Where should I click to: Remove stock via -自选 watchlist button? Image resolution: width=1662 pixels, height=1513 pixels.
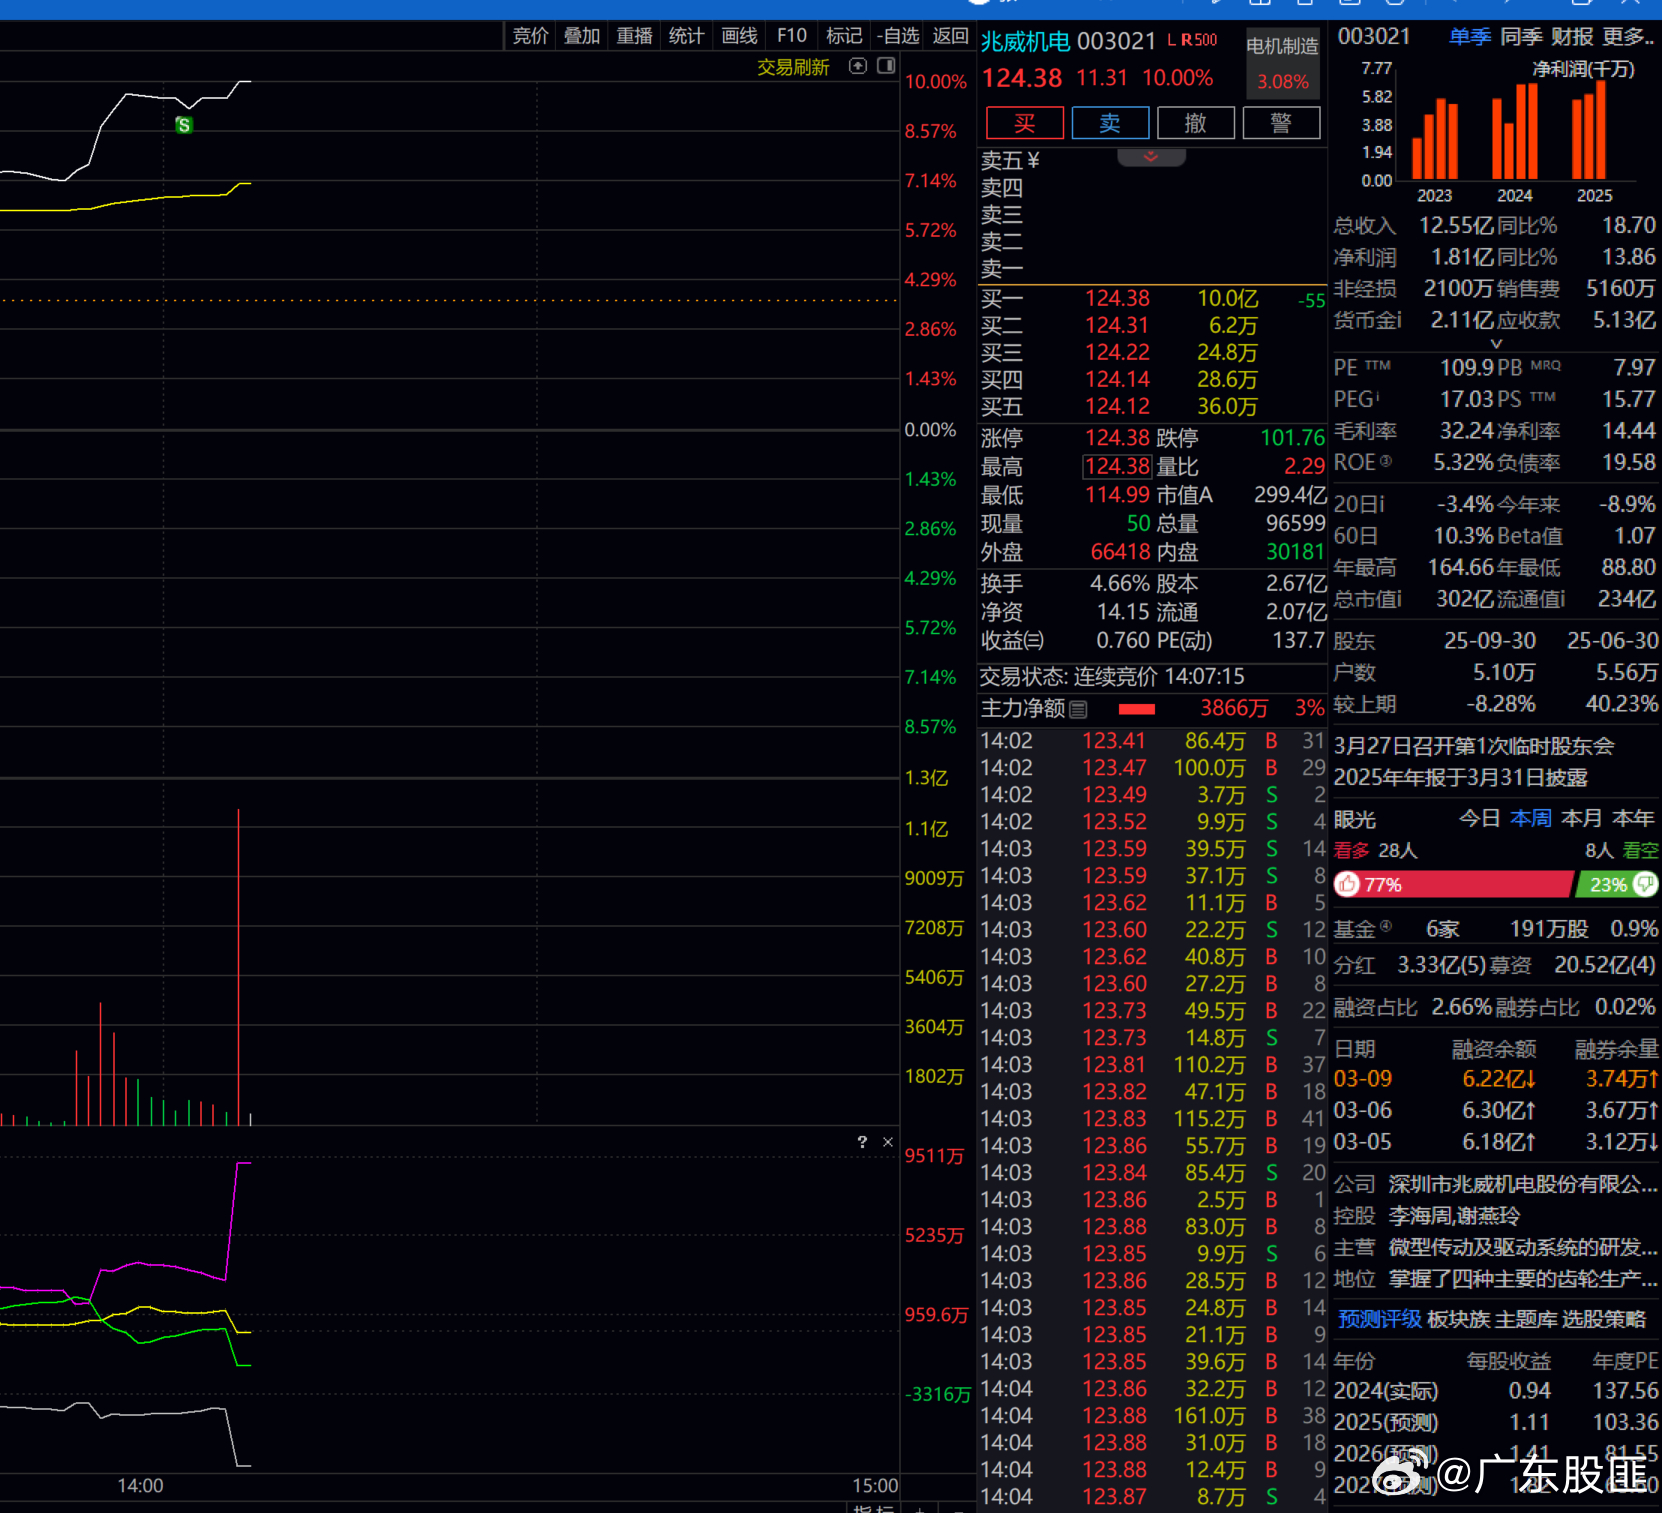tap(897, 36)
